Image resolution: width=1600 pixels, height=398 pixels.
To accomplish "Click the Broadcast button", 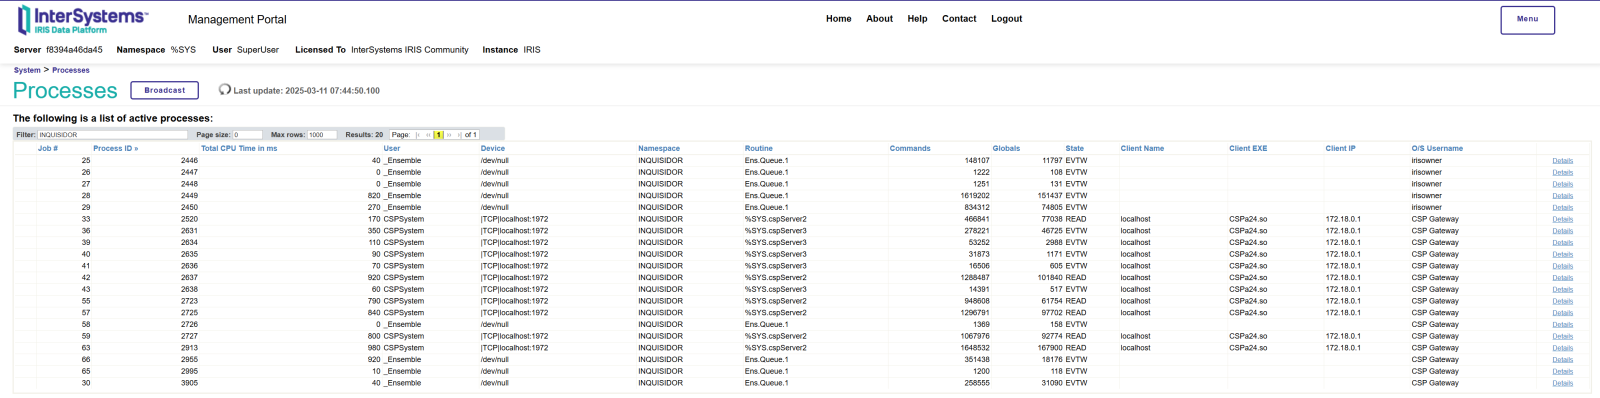I will [165, 90].
